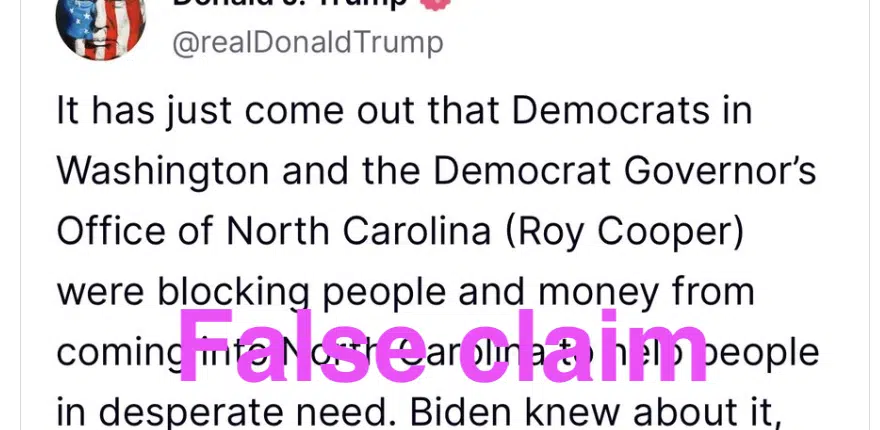880x430 pixels.
Task: Open the American flag profile avatar
Action: click(100, 24)
